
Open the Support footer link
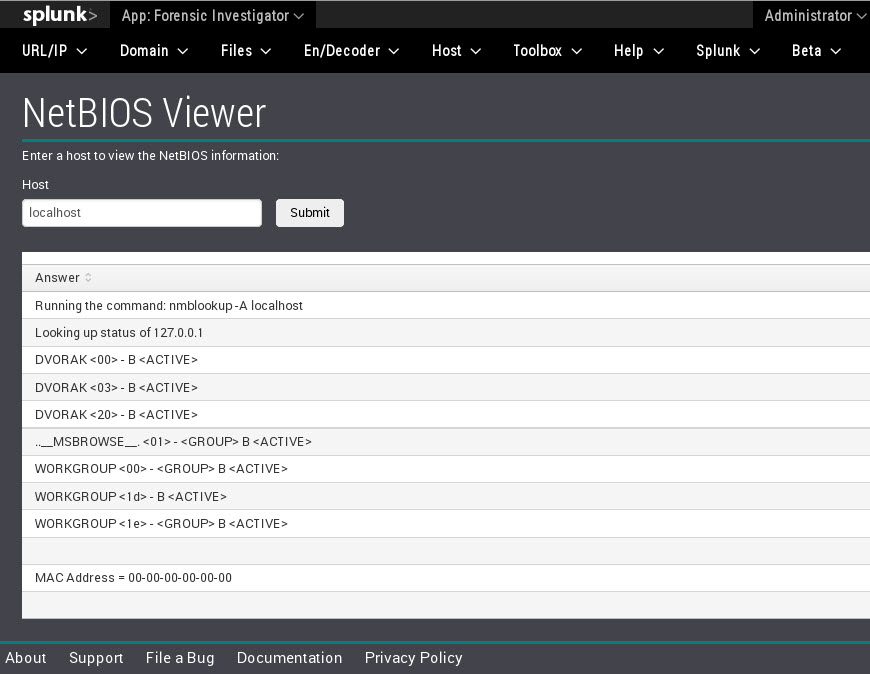click(x=96, y=658)
